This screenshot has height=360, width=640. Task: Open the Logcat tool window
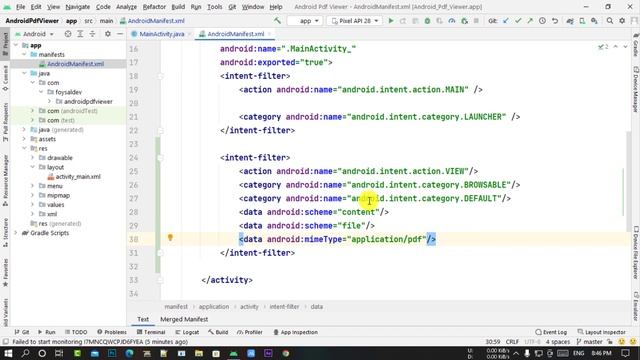pos(187,332)
